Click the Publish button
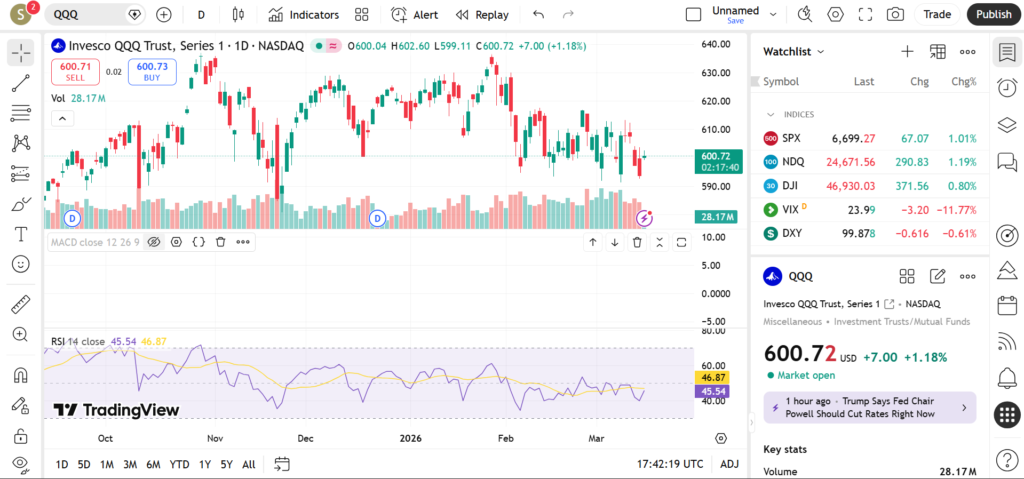 [992, 15]
